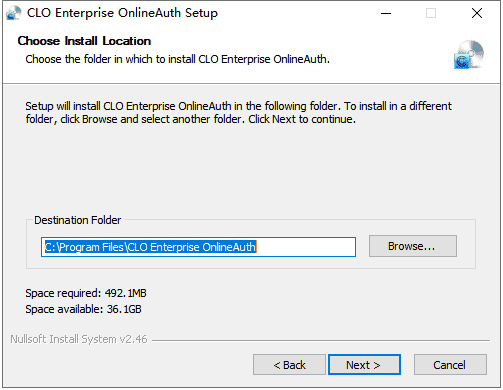Click the Nullsoft Install System v2.46 label
The height and width of the screenshot is (390, 503).
point(79,339)
